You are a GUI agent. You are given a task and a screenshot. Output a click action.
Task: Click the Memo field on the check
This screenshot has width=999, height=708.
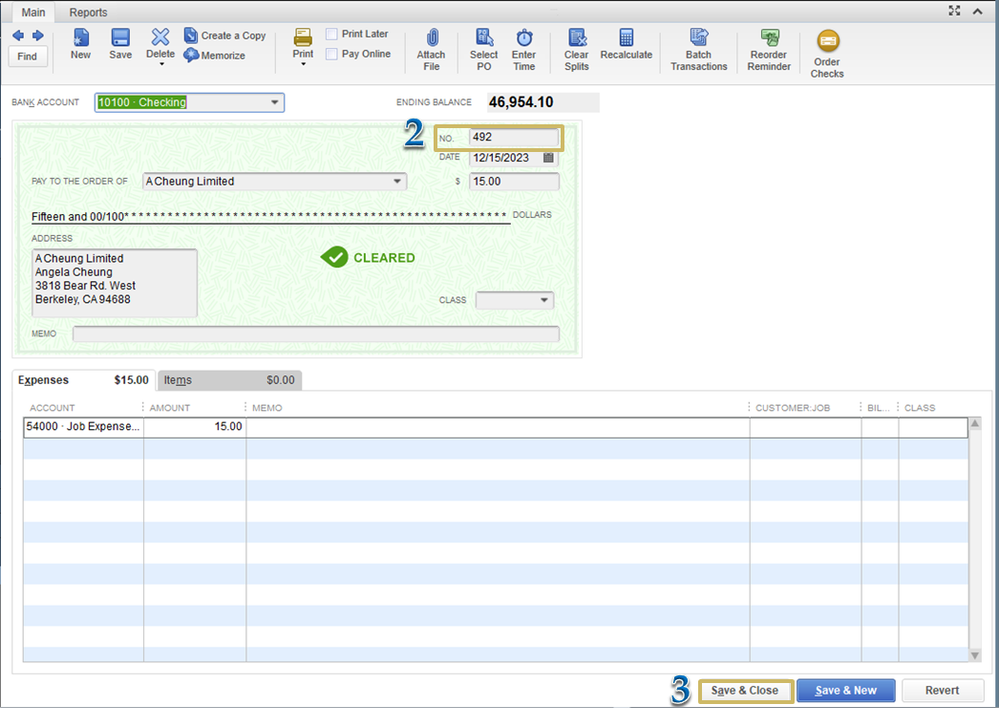click(316, 334)
